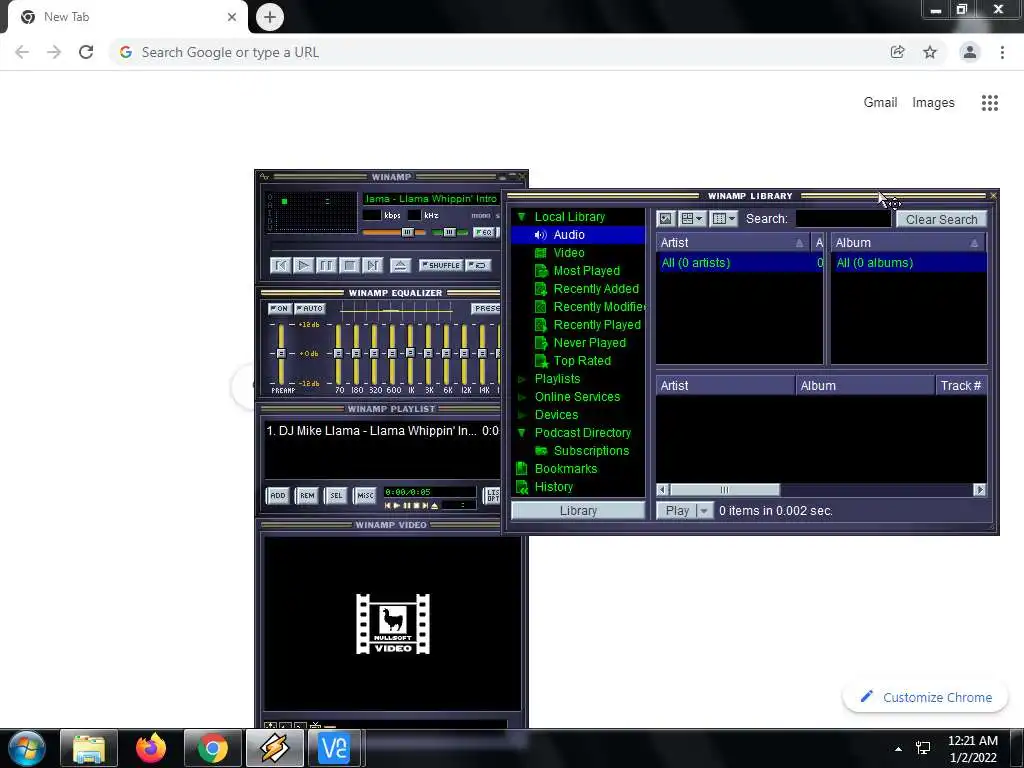Open the Recently Modified view
Screen dimensions: 1024x768
[599, 307]
